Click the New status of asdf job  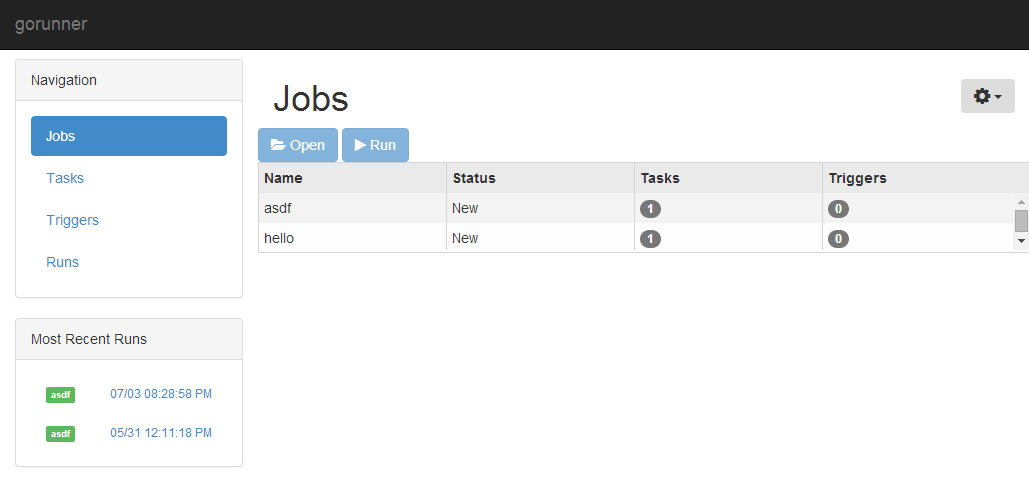click(465, 209)
